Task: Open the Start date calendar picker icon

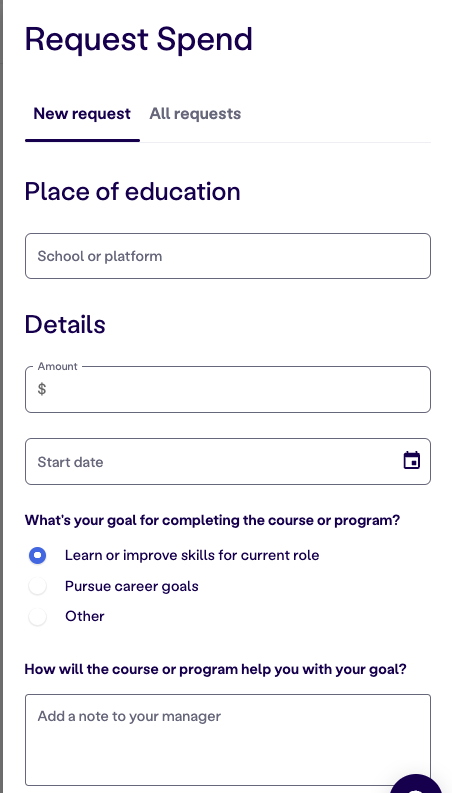Action: click(x=412, y=461)
